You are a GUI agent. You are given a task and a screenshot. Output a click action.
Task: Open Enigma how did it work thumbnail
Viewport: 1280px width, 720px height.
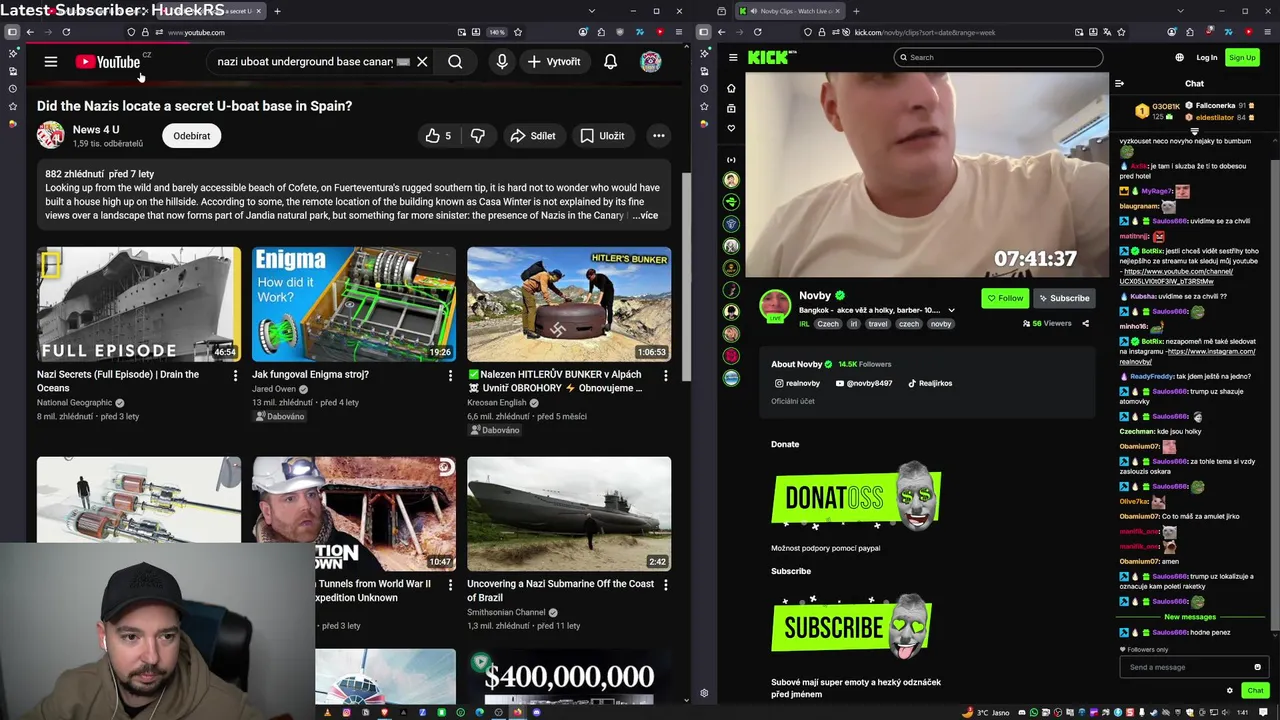point(354,304)
